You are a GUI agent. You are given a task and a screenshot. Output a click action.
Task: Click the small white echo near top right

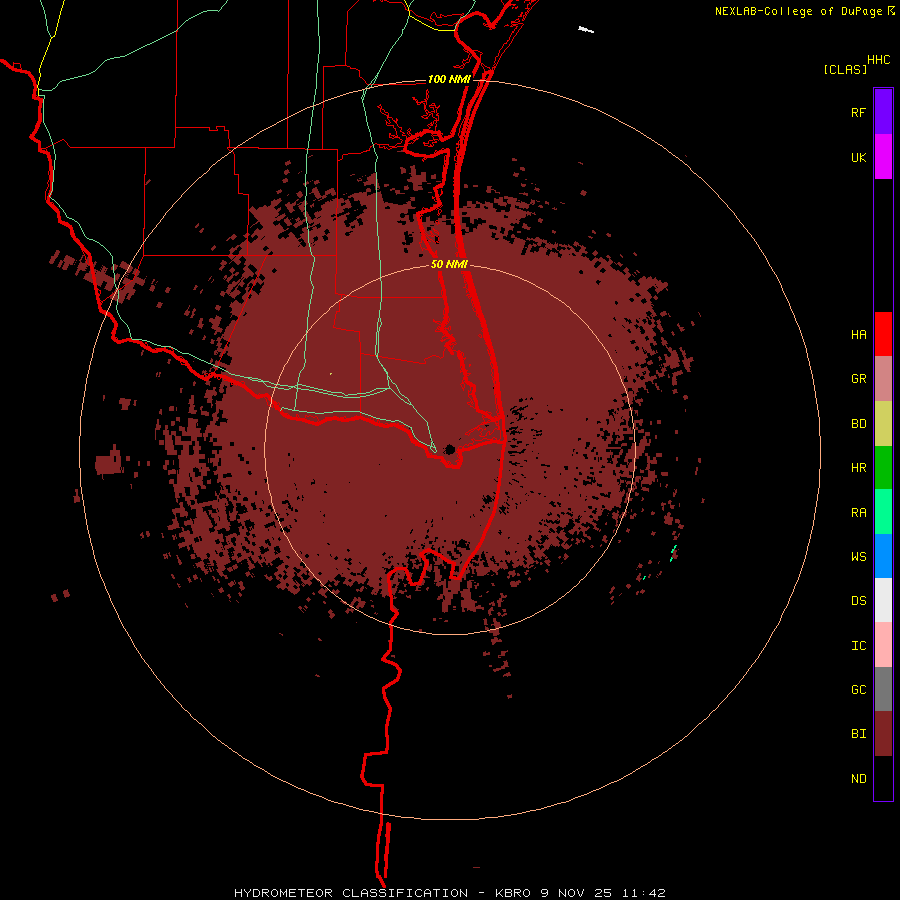[x=585, y=29]
